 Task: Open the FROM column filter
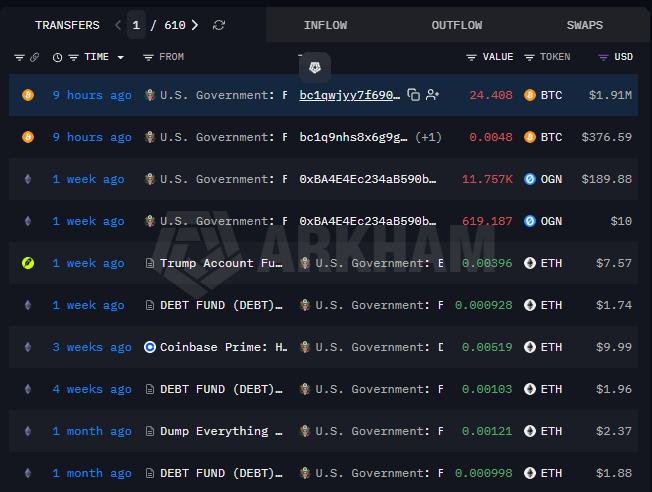coord(148,57)
